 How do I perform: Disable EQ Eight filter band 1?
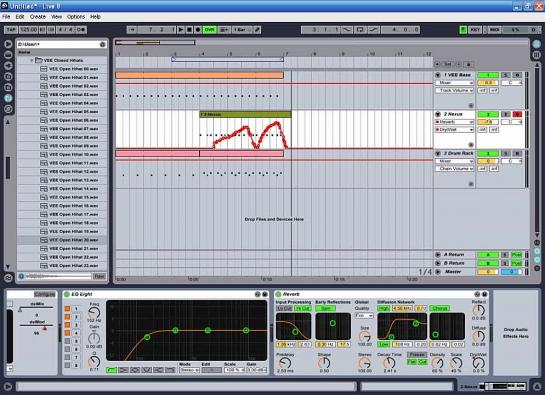(x=67, y=308)
